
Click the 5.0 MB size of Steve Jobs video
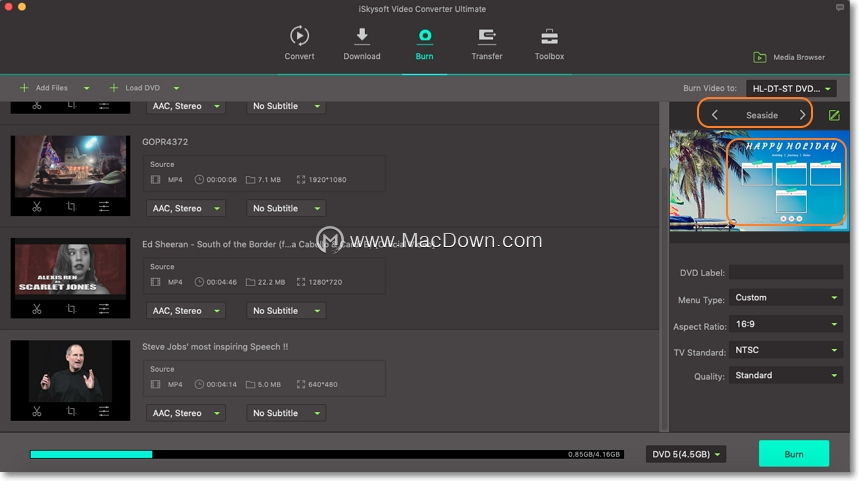[269, 385]
